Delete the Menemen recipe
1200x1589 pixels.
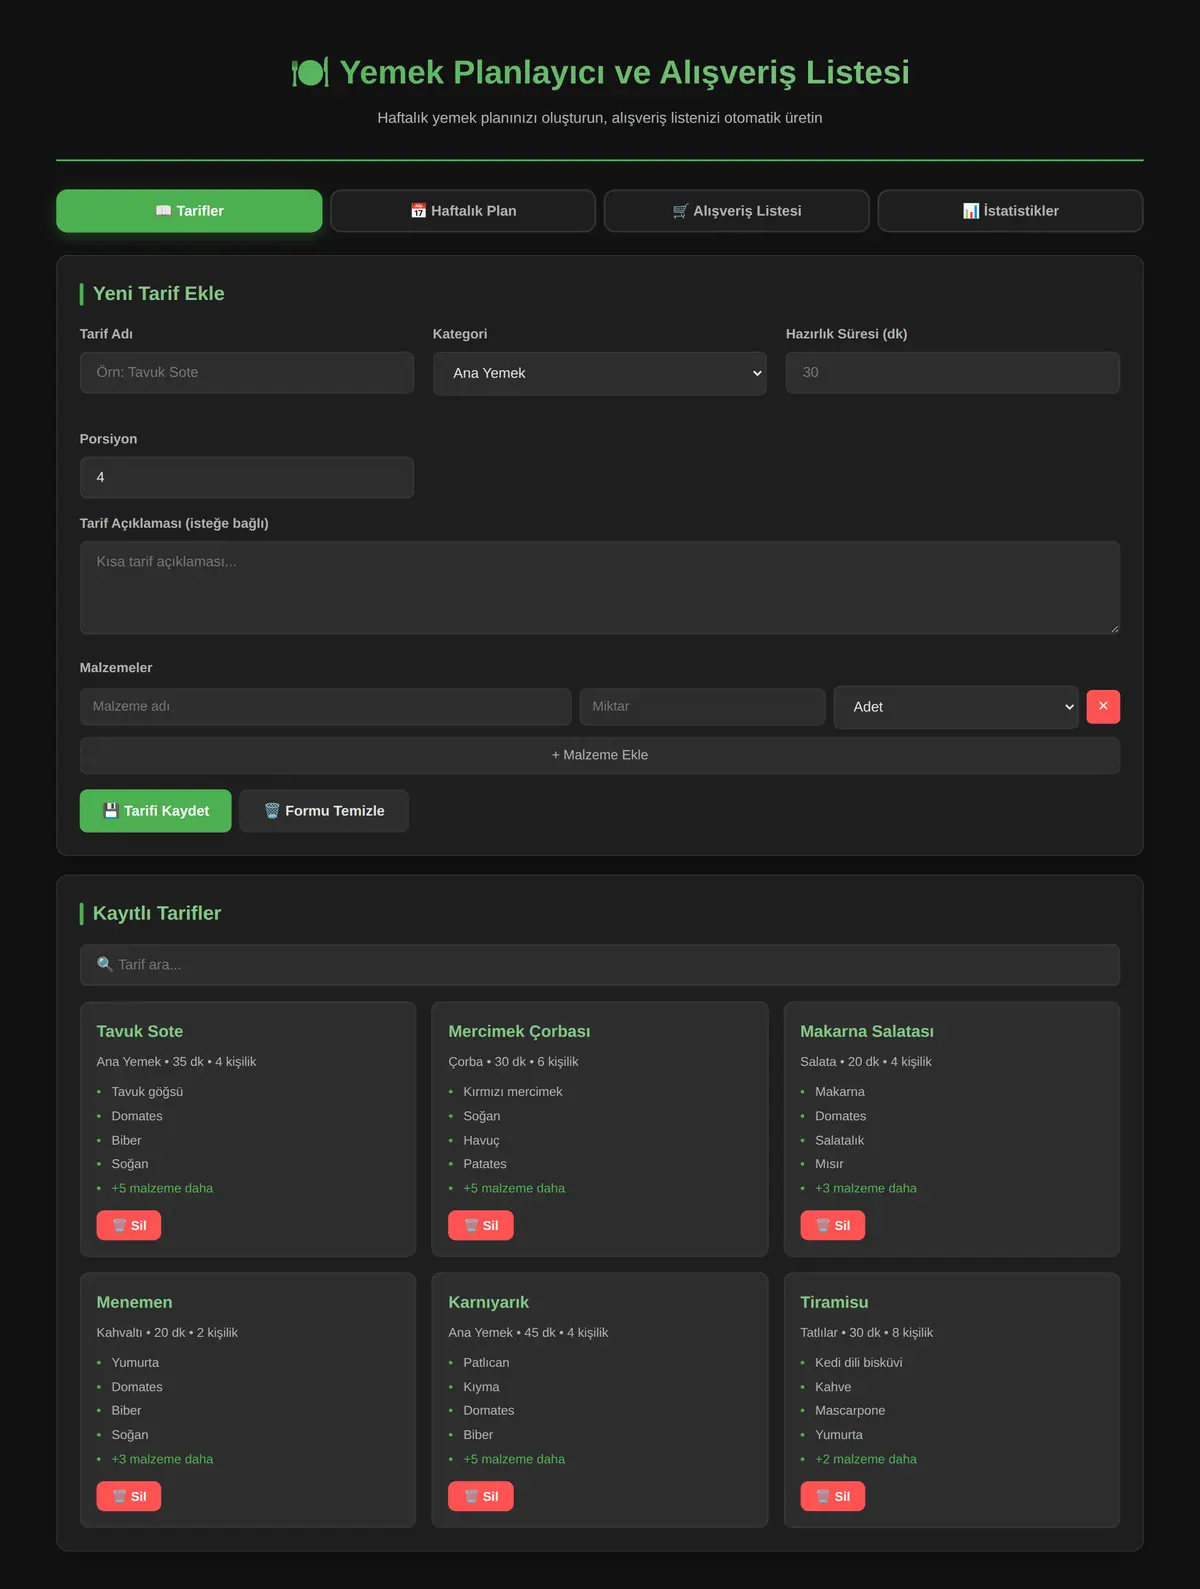point(129,1496)
